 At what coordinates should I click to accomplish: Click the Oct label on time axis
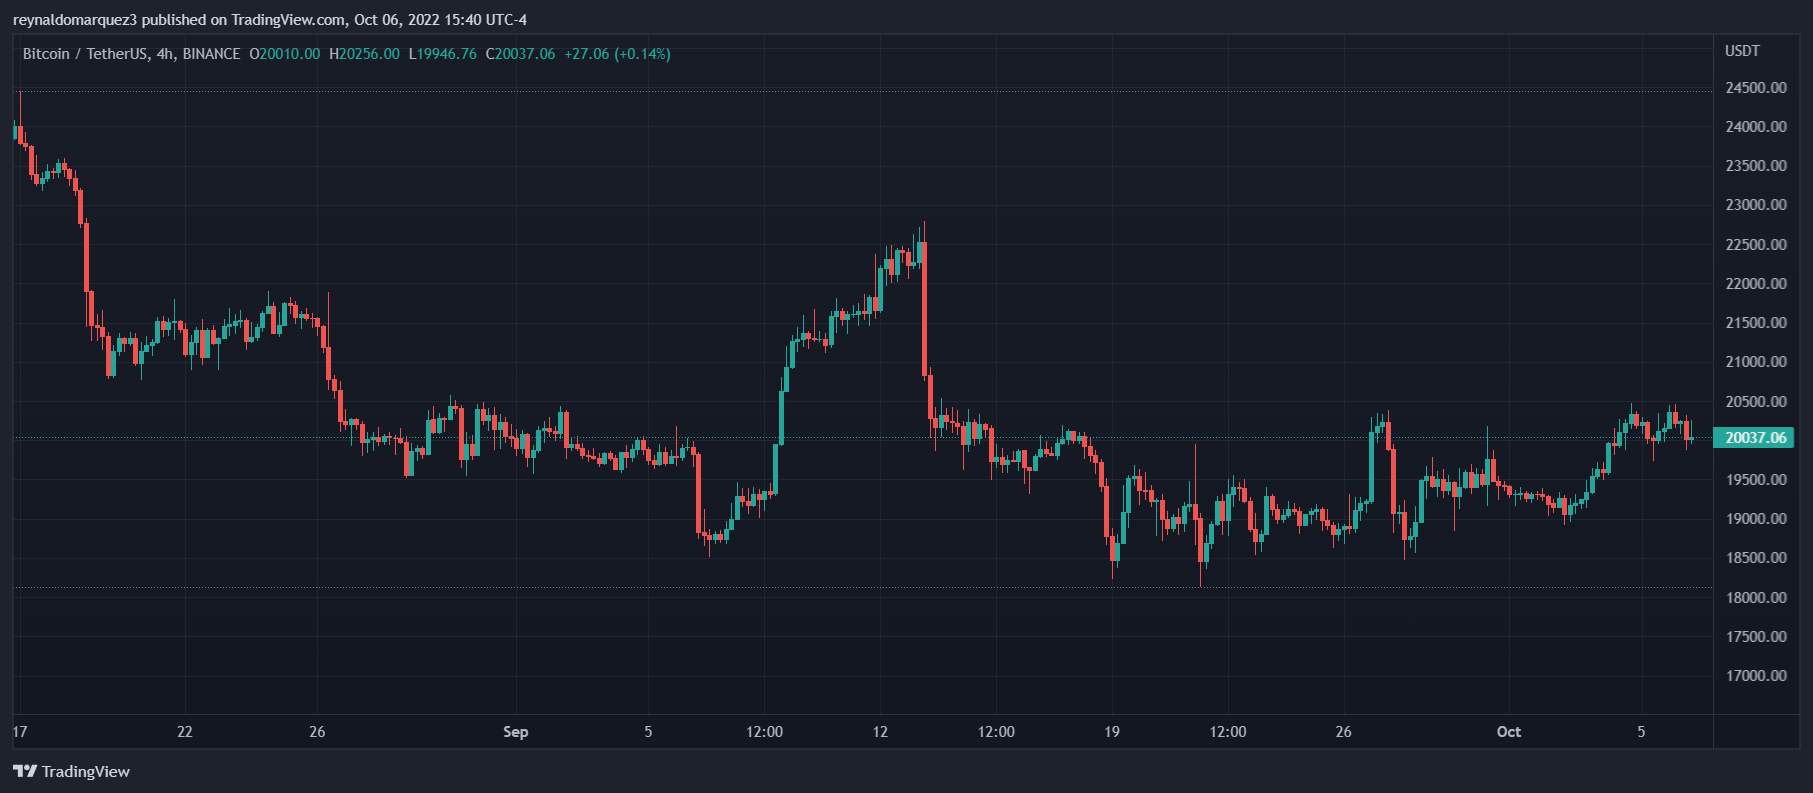pyautogui.click(x=1508, y=732)
